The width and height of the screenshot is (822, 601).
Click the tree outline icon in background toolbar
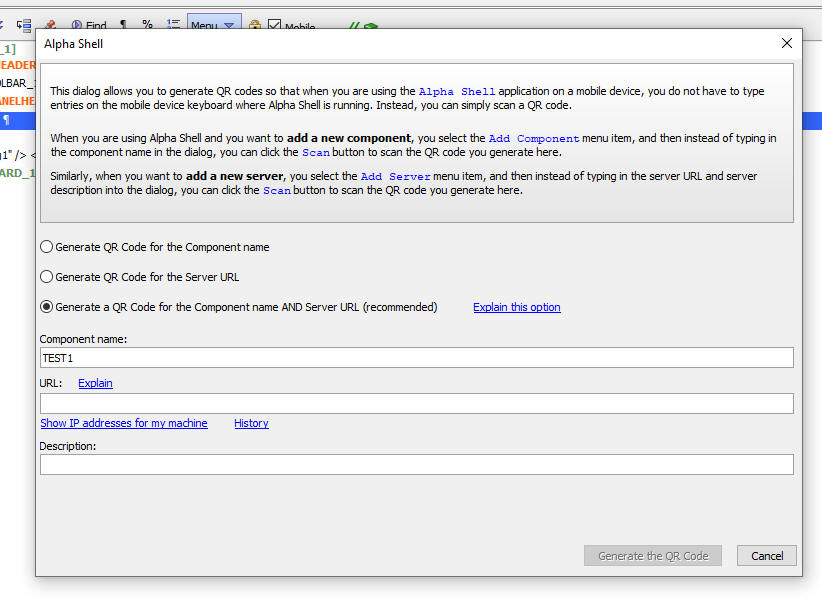click(x=24, y=25)
